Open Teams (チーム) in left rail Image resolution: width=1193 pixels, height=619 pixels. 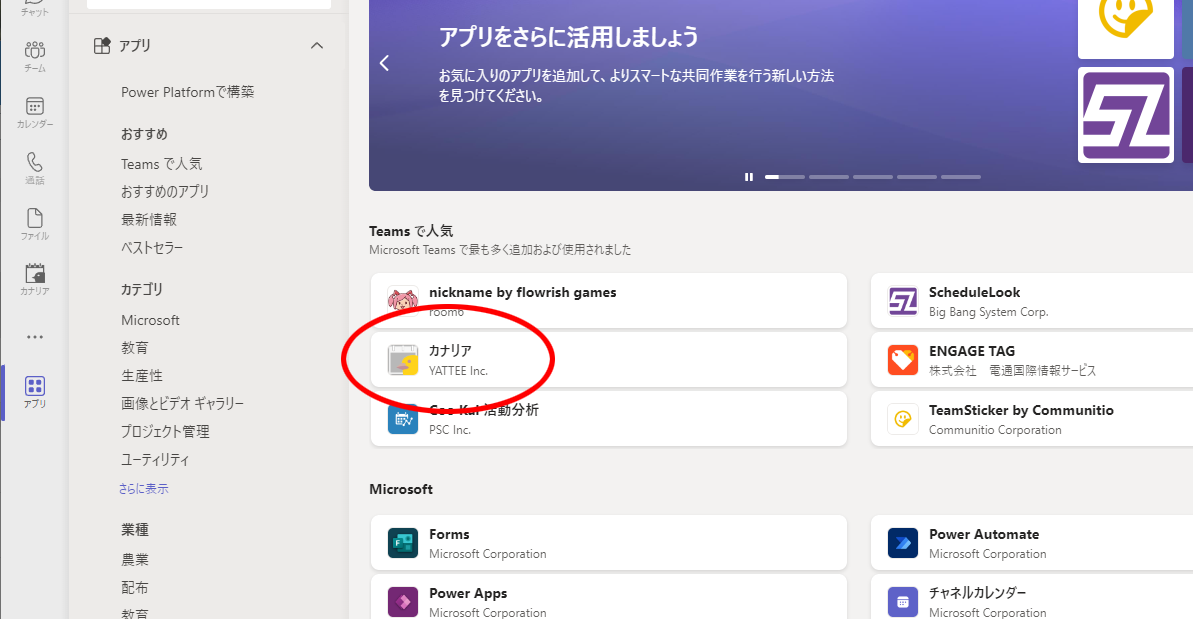tap(35, 57)
